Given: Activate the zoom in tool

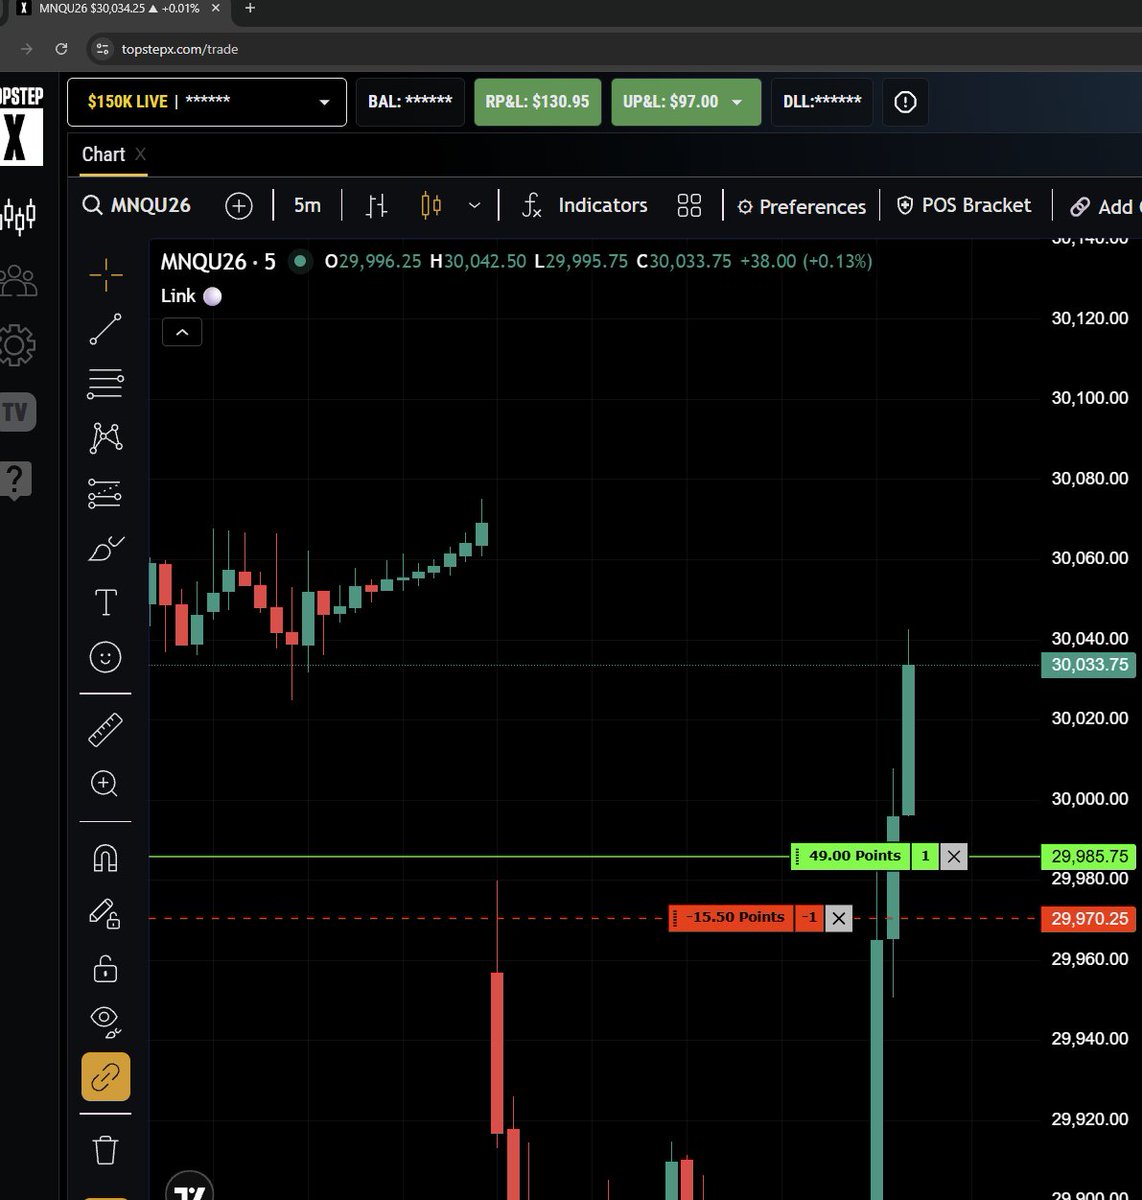Looking at the screenshot, I should 106,784.
